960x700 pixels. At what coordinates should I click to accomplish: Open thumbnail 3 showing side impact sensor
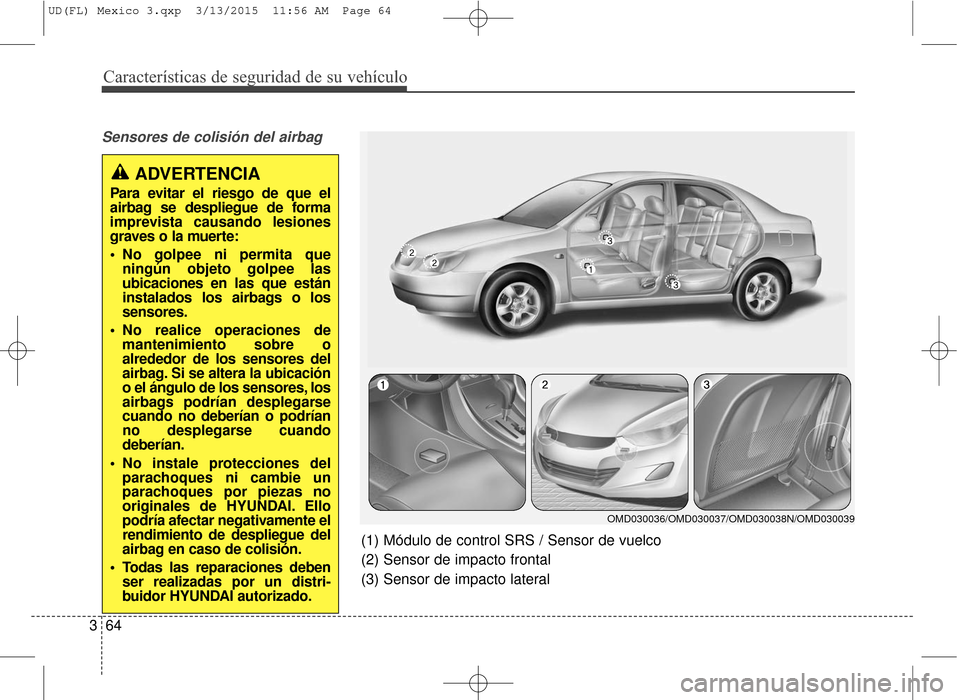tap(772, 442)
